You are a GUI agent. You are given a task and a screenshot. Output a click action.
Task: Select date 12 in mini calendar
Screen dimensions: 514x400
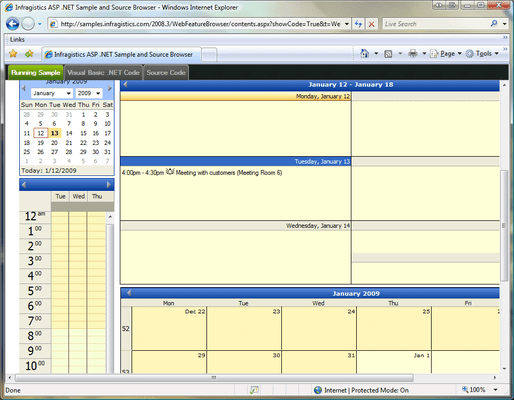point(41,133)
